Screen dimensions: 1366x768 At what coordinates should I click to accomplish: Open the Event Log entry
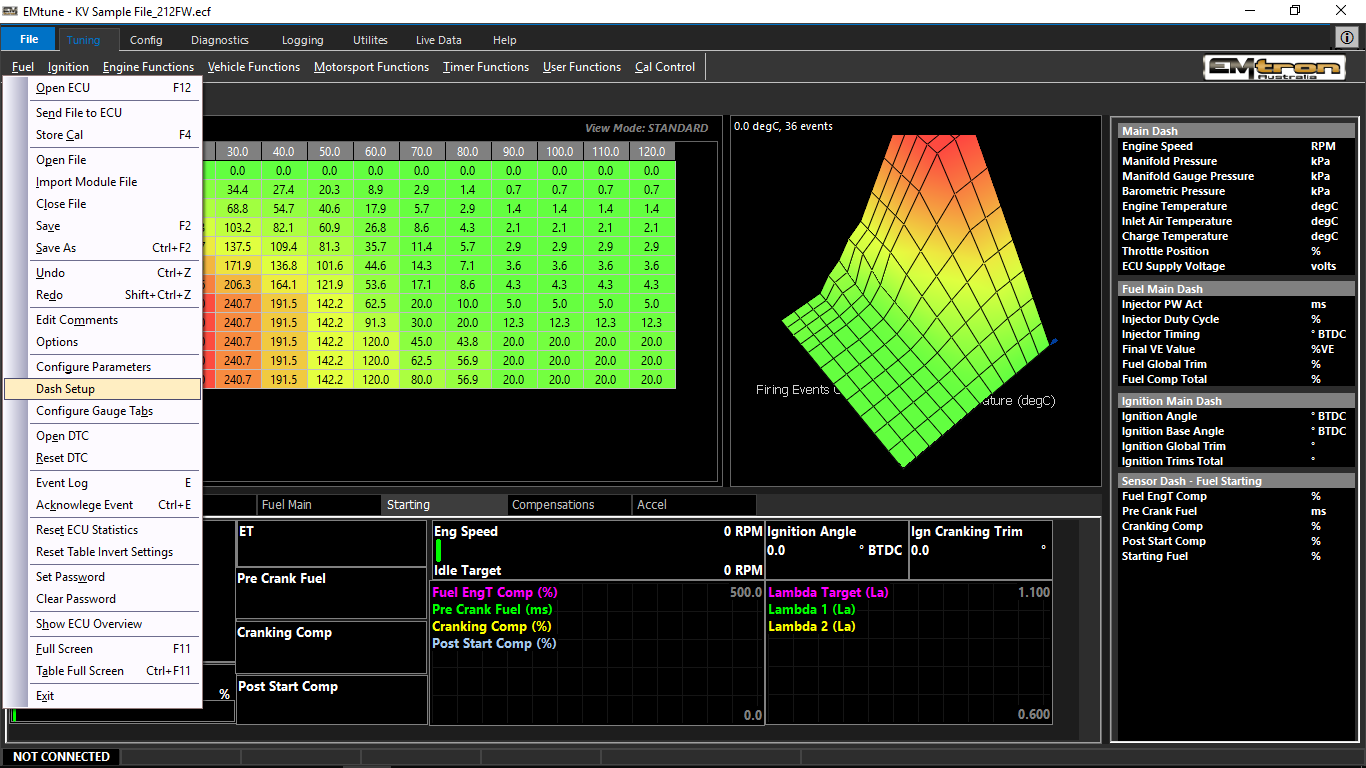pos(62,483)
